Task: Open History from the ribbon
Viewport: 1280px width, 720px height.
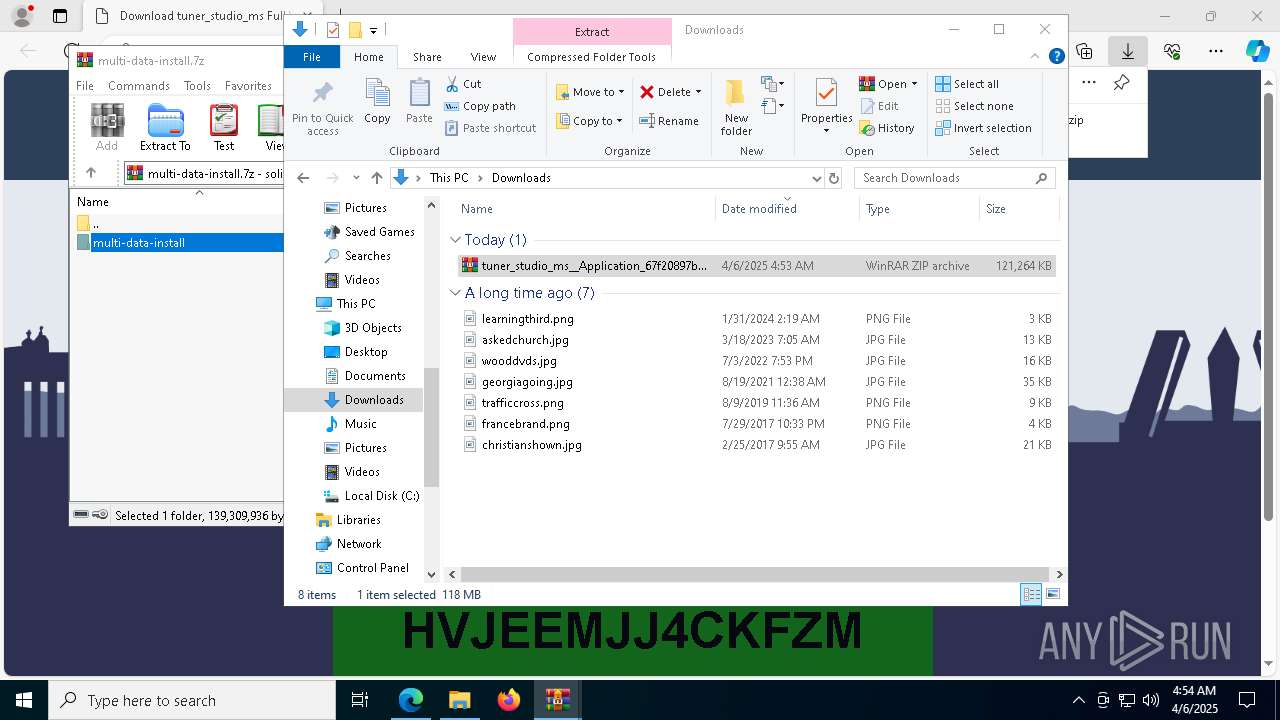Action: click(887, 128)
